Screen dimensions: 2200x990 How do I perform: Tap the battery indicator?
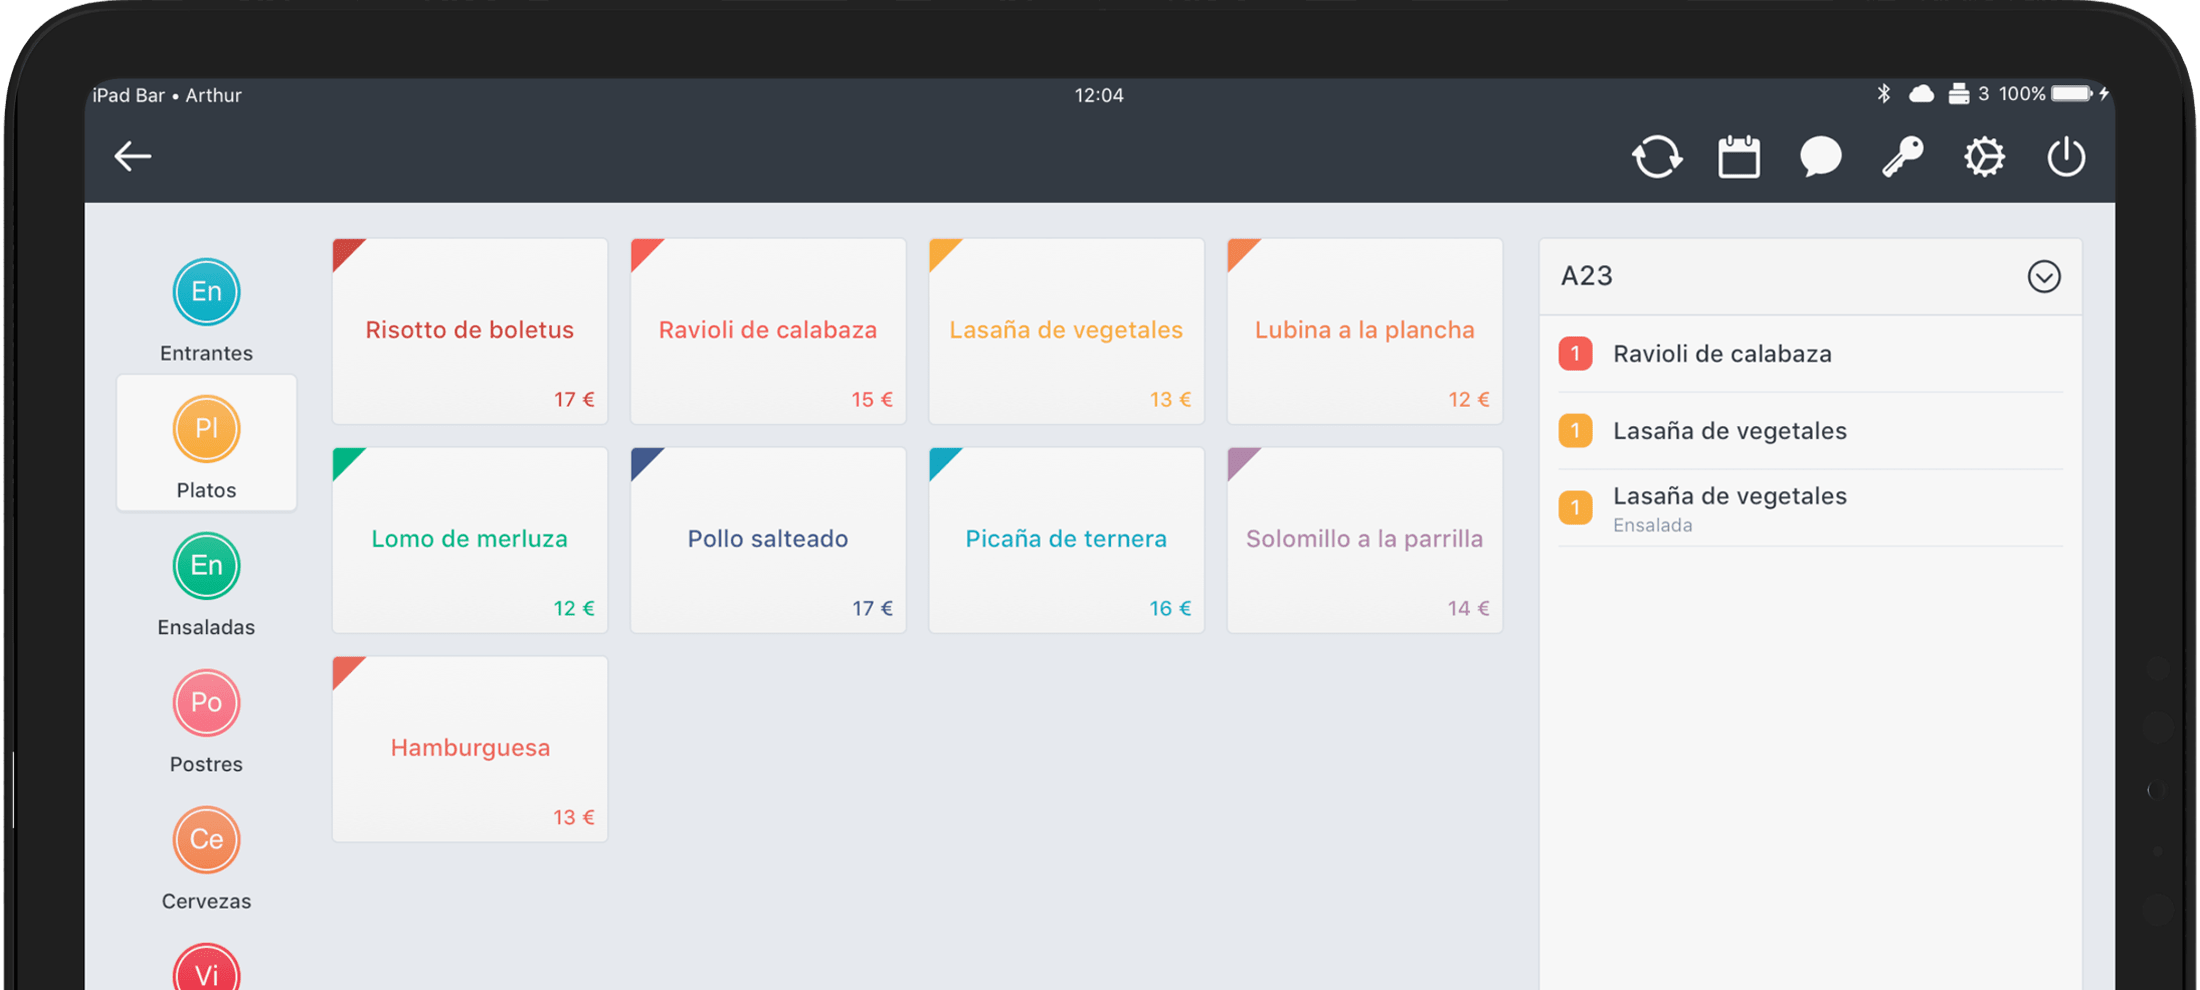click(2072, 94)
